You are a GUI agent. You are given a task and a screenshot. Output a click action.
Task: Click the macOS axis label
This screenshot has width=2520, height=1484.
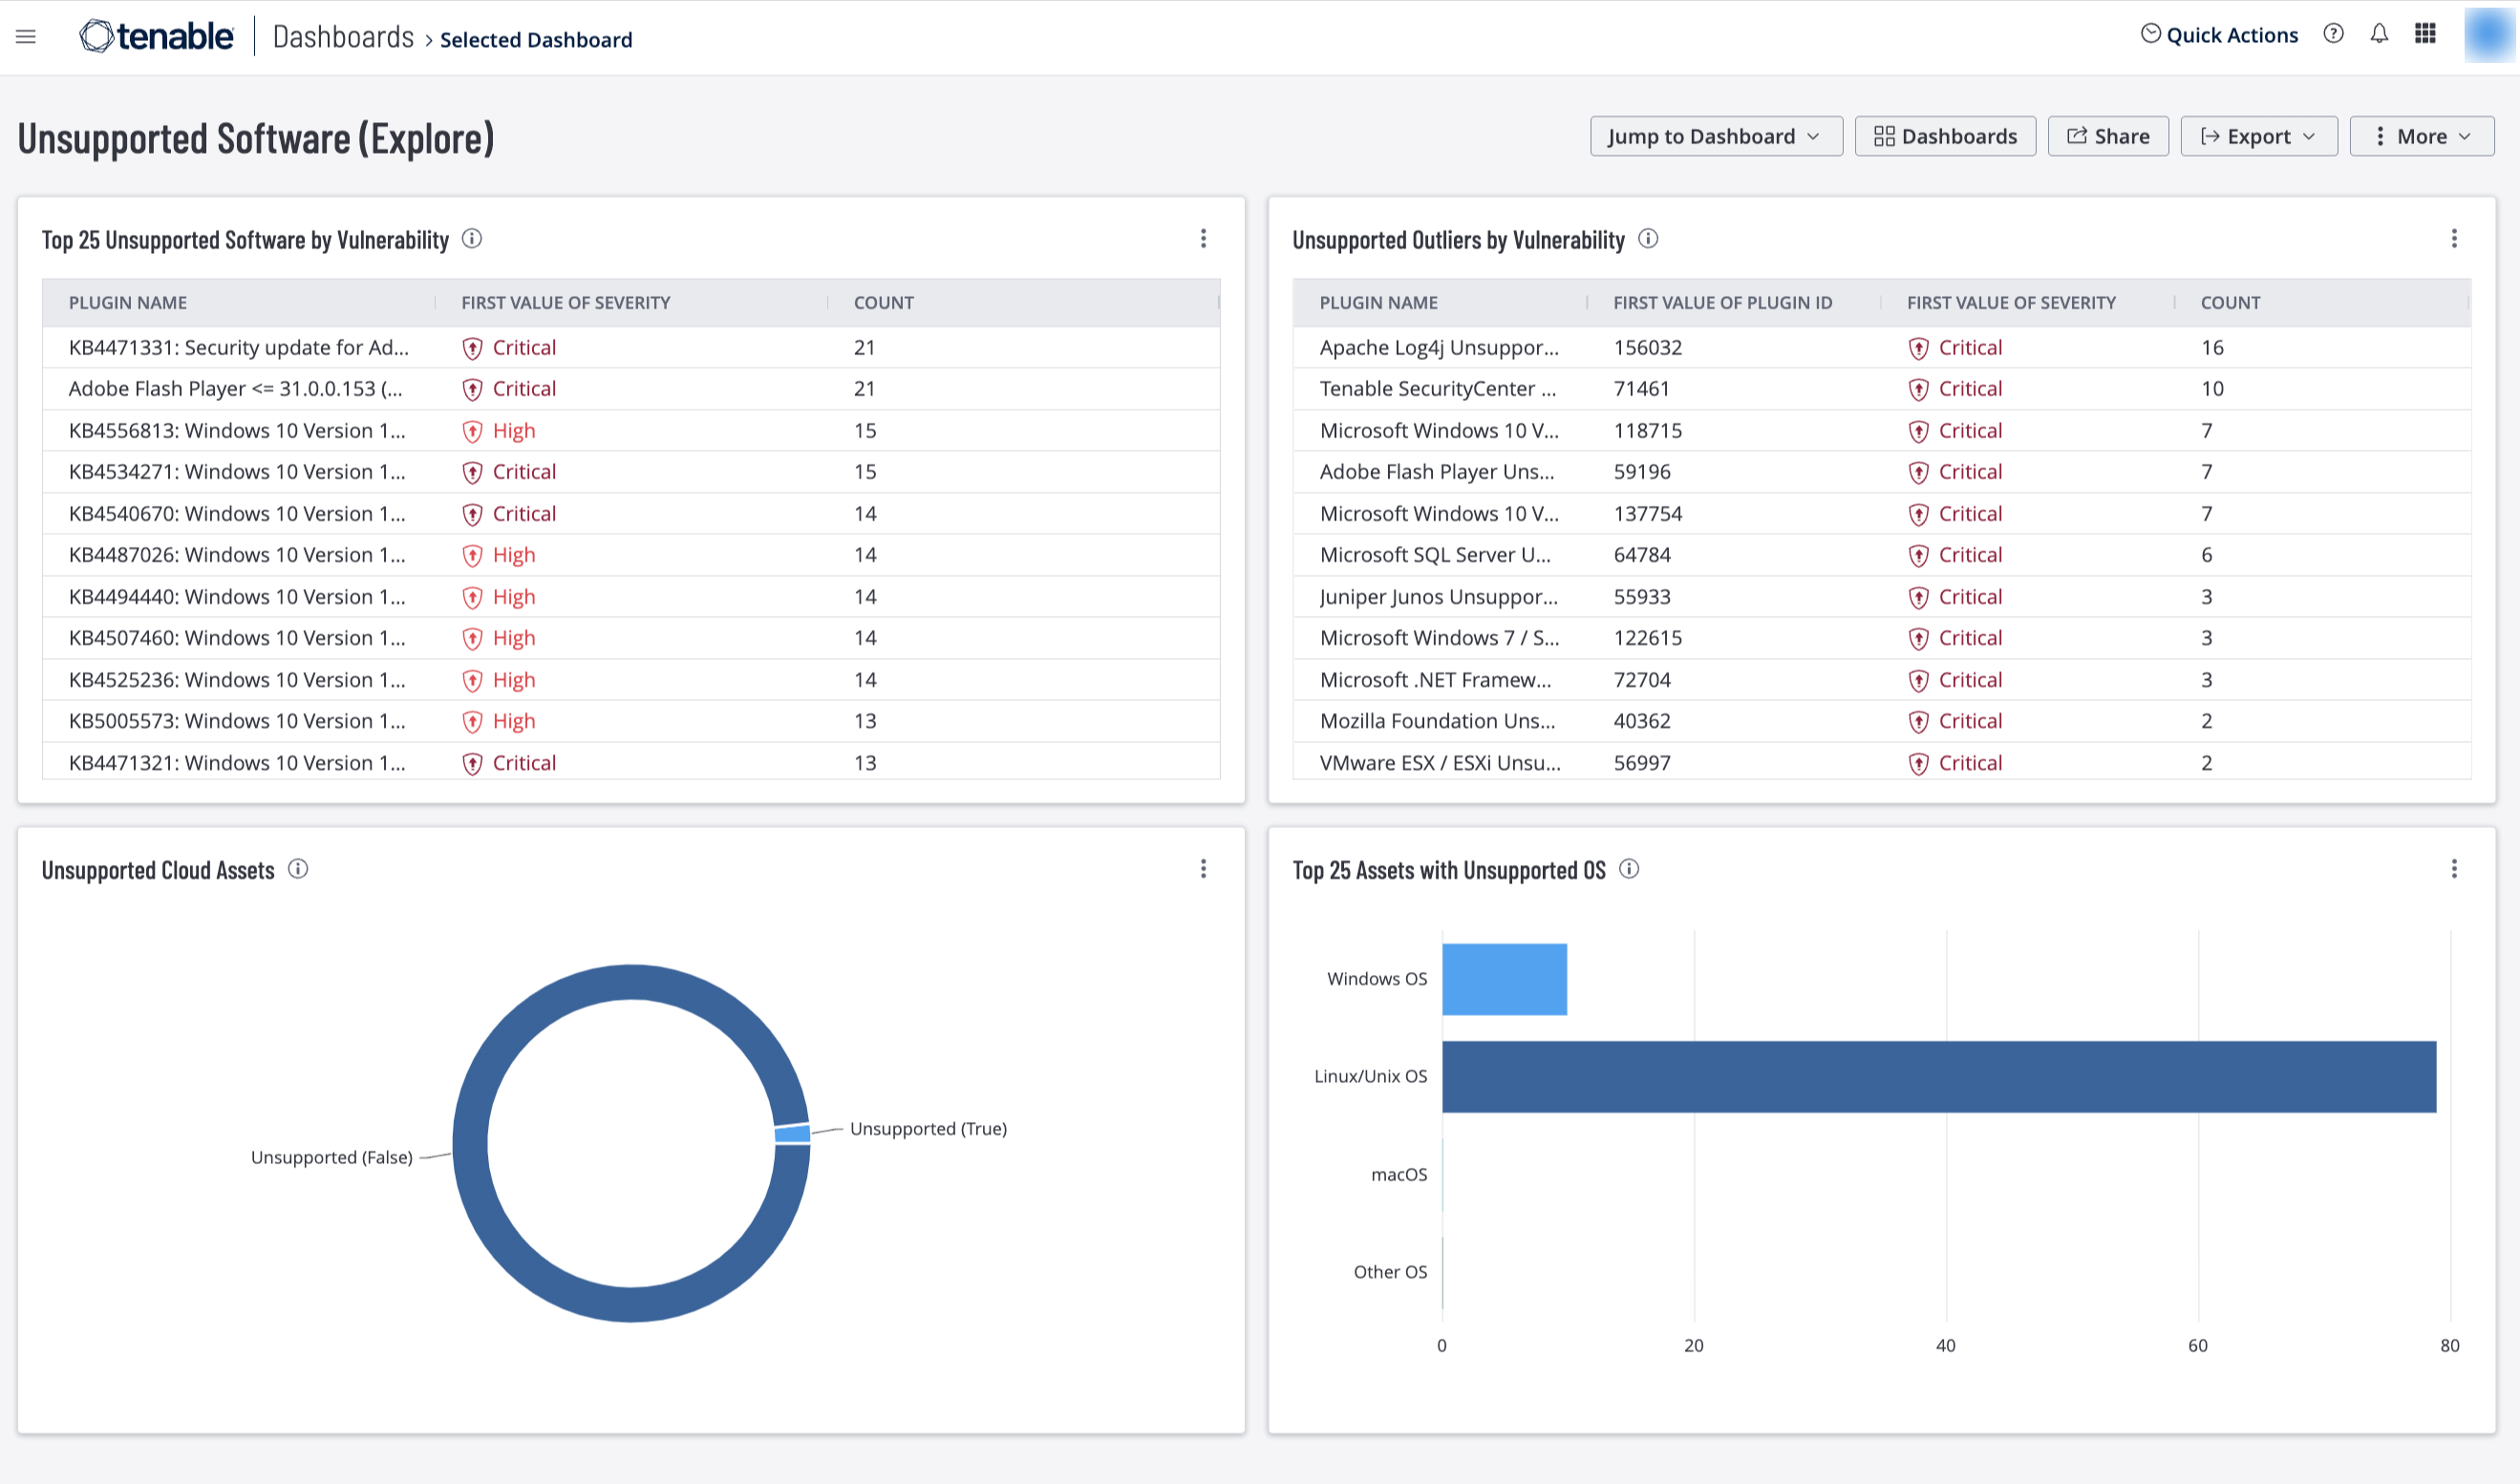point(1399,1175)
